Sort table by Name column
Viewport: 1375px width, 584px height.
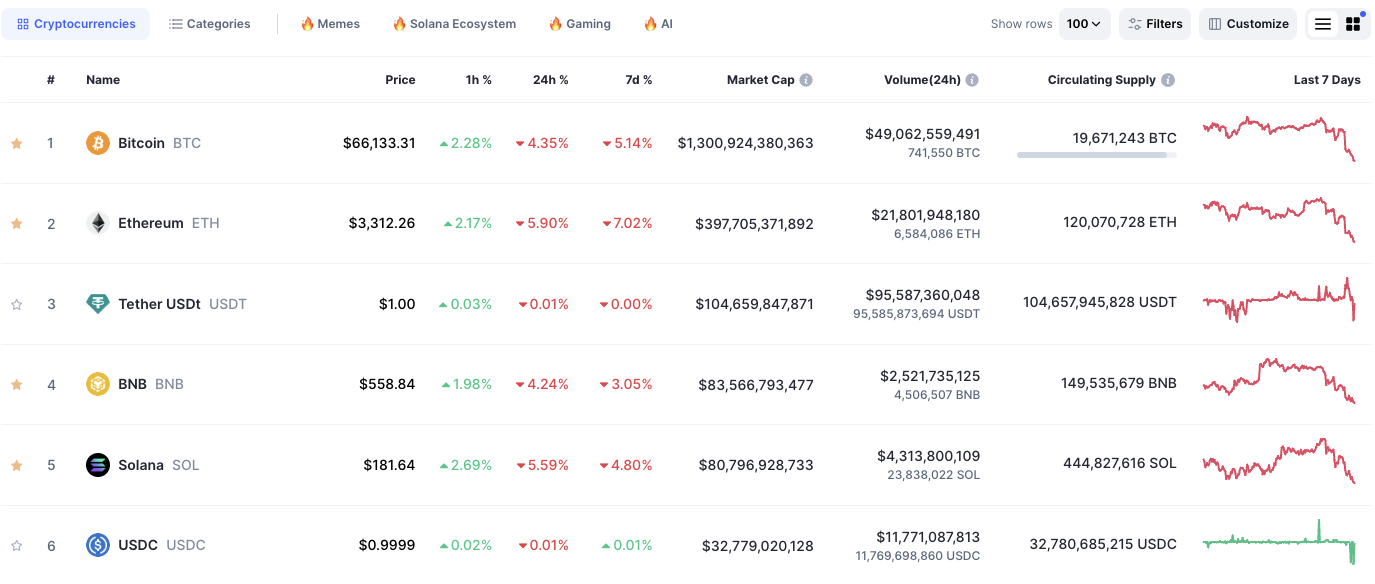103,80
